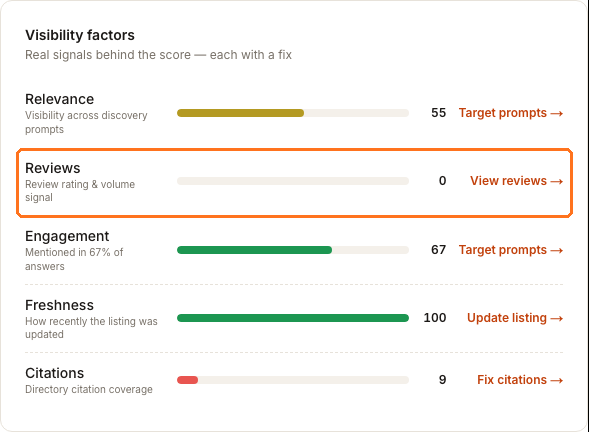
Task: Select the Relevance score value 55
Action: click(438, 113)
